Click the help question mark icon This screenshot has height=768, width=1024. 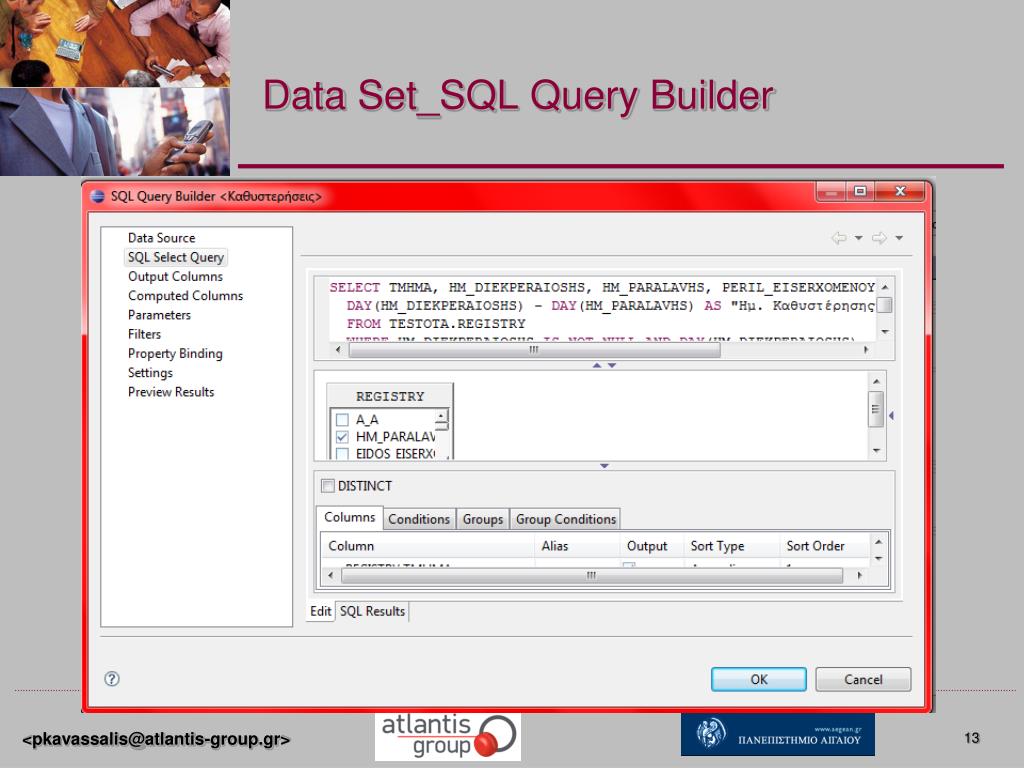[112, 679]
